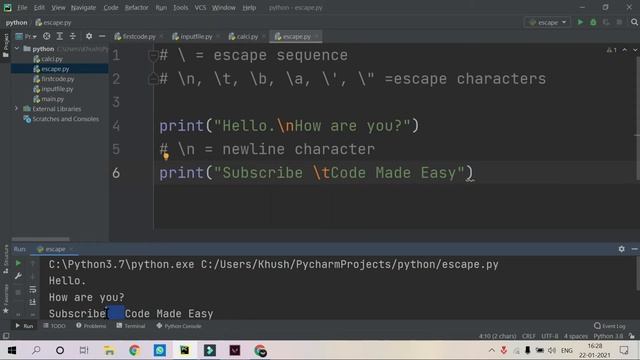Screen dimensions: 640x360
Task: Click the stop icon in the top toolbar
Action: [x=619, y=22]
